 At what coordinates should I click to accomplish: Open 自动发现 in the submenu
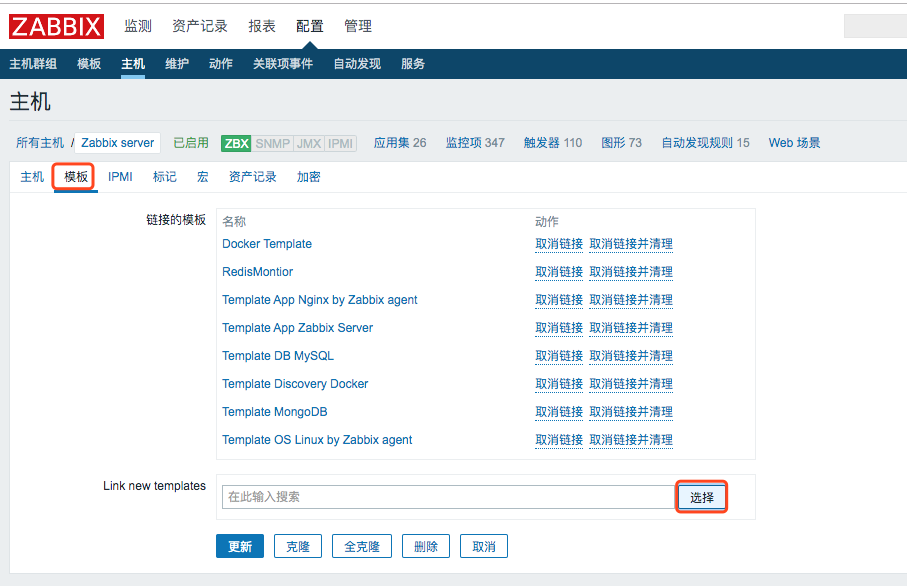point(357,64)
